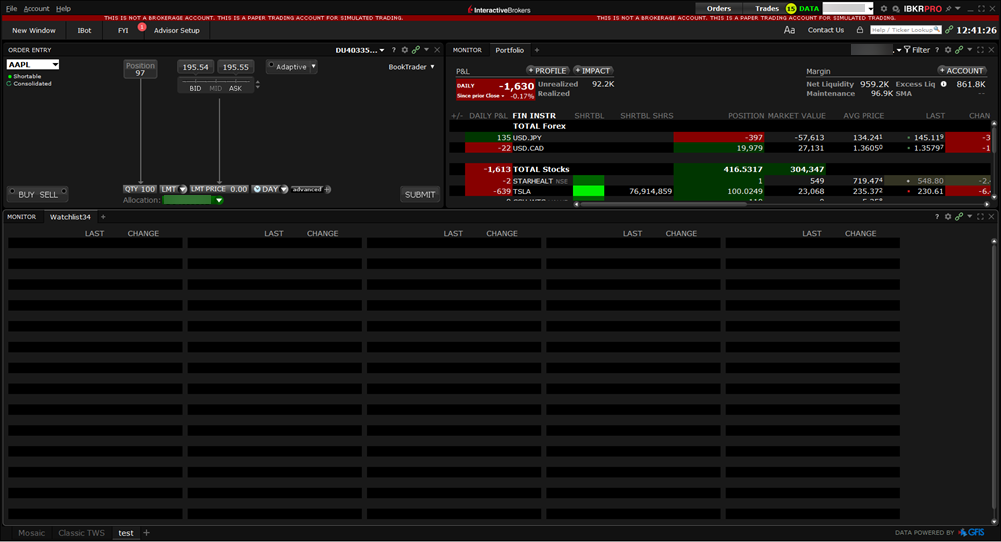Click the price step up/down arrows

coord(257,84)
